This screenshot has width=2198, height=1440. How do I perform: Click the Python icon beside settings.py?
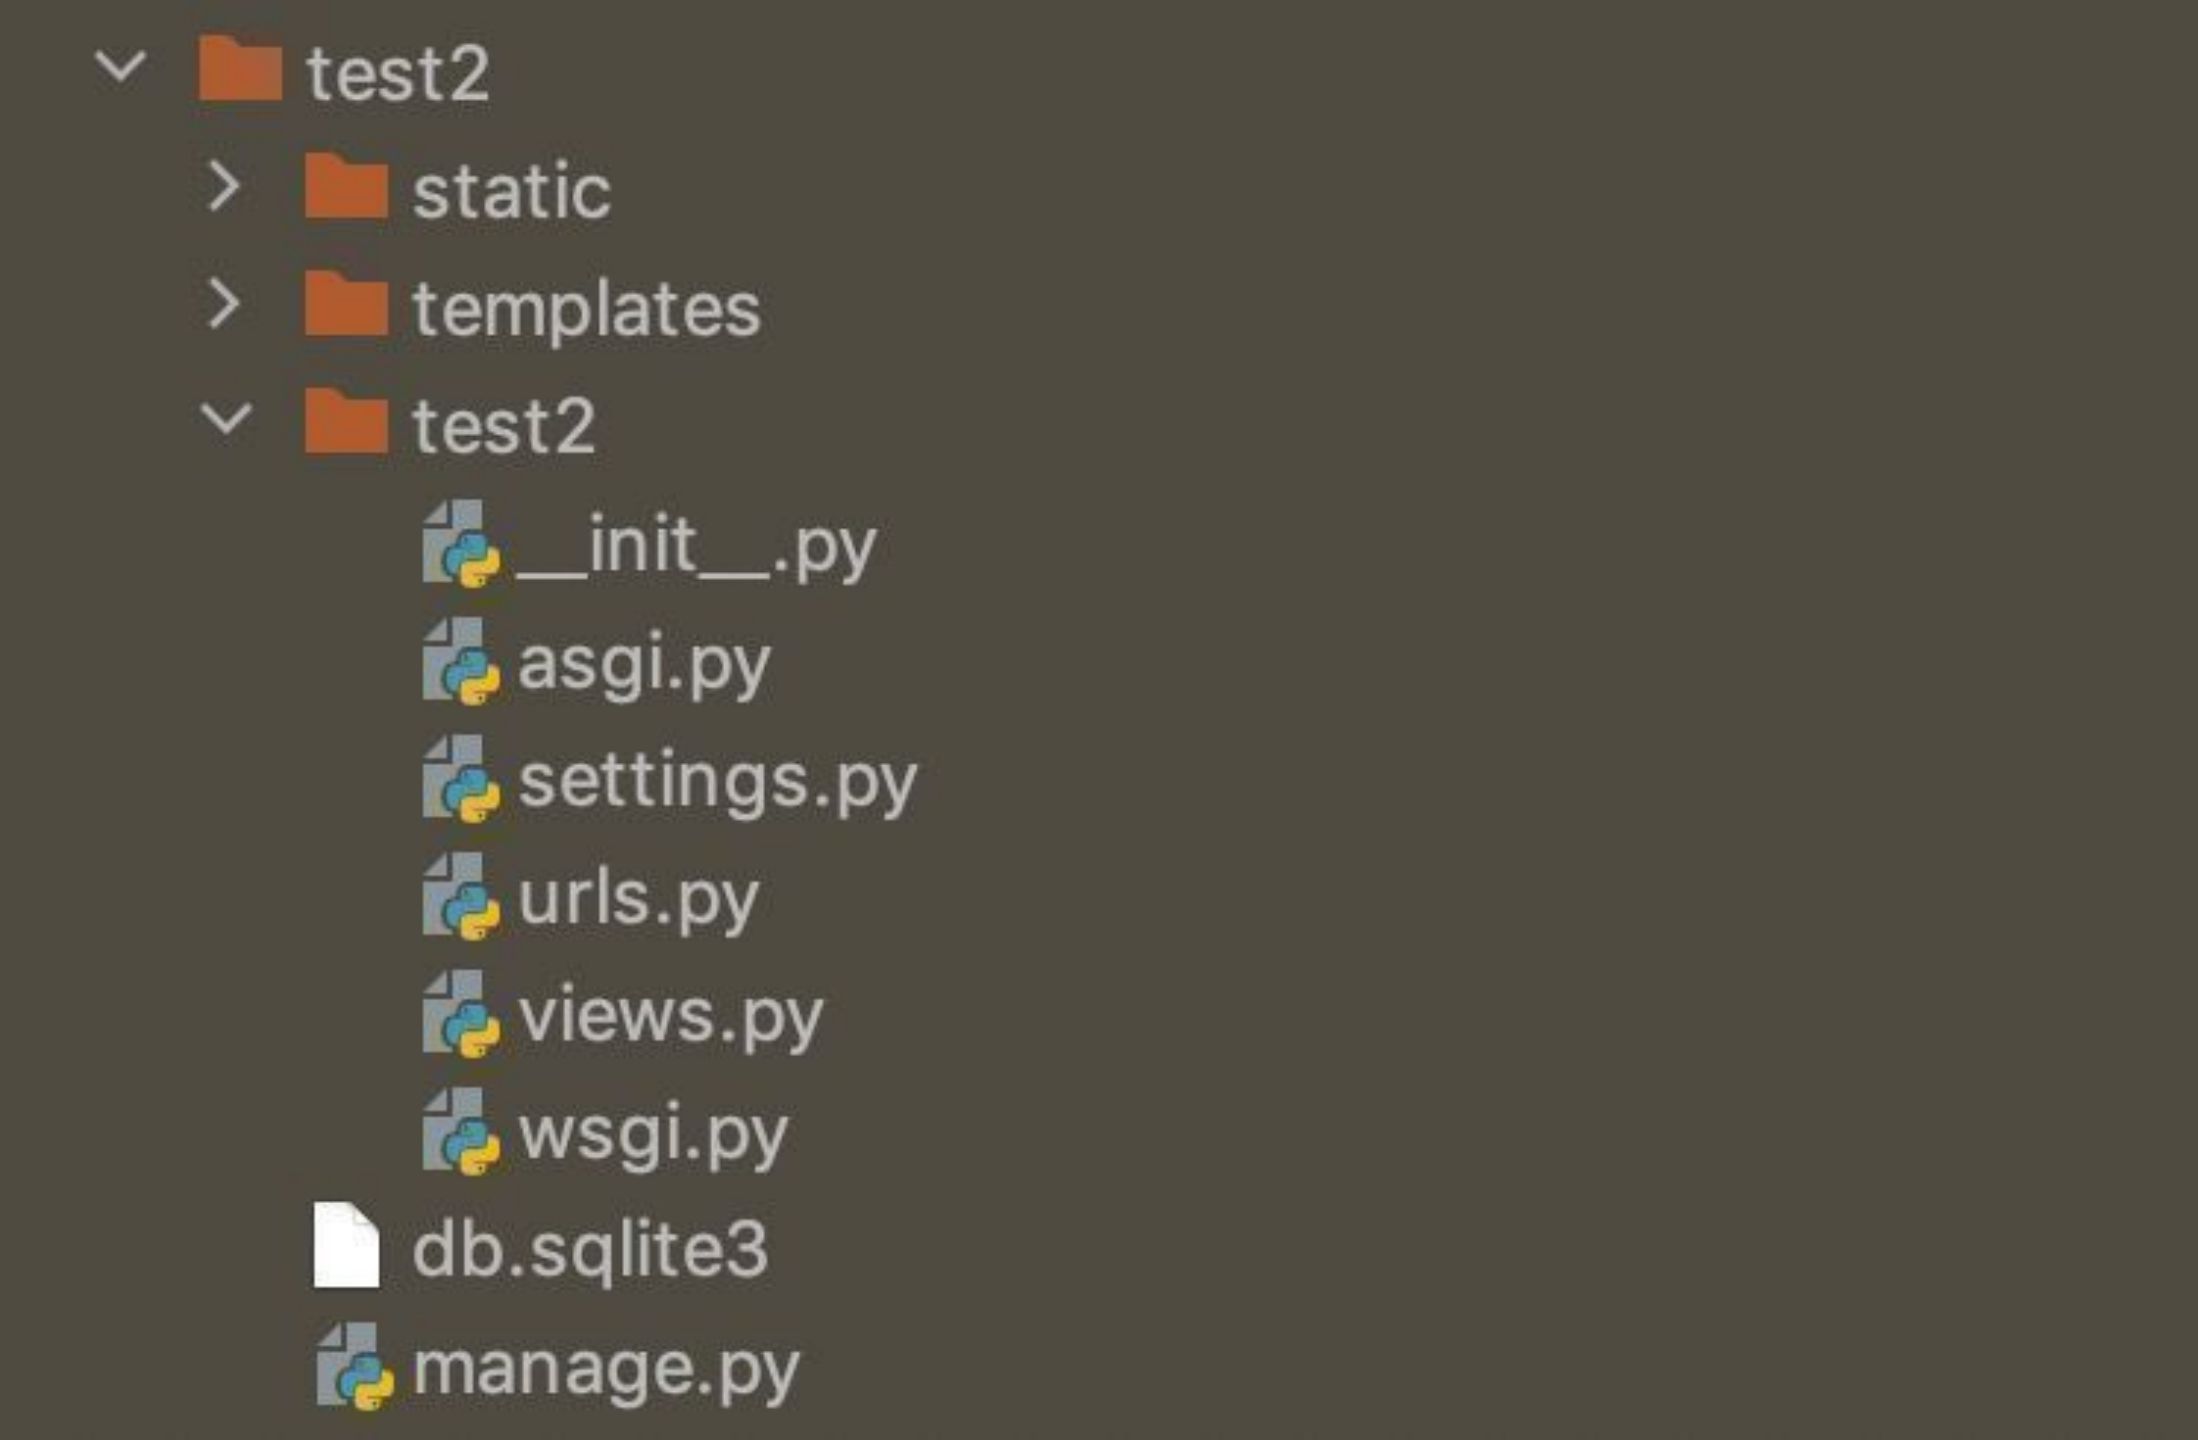461,779
